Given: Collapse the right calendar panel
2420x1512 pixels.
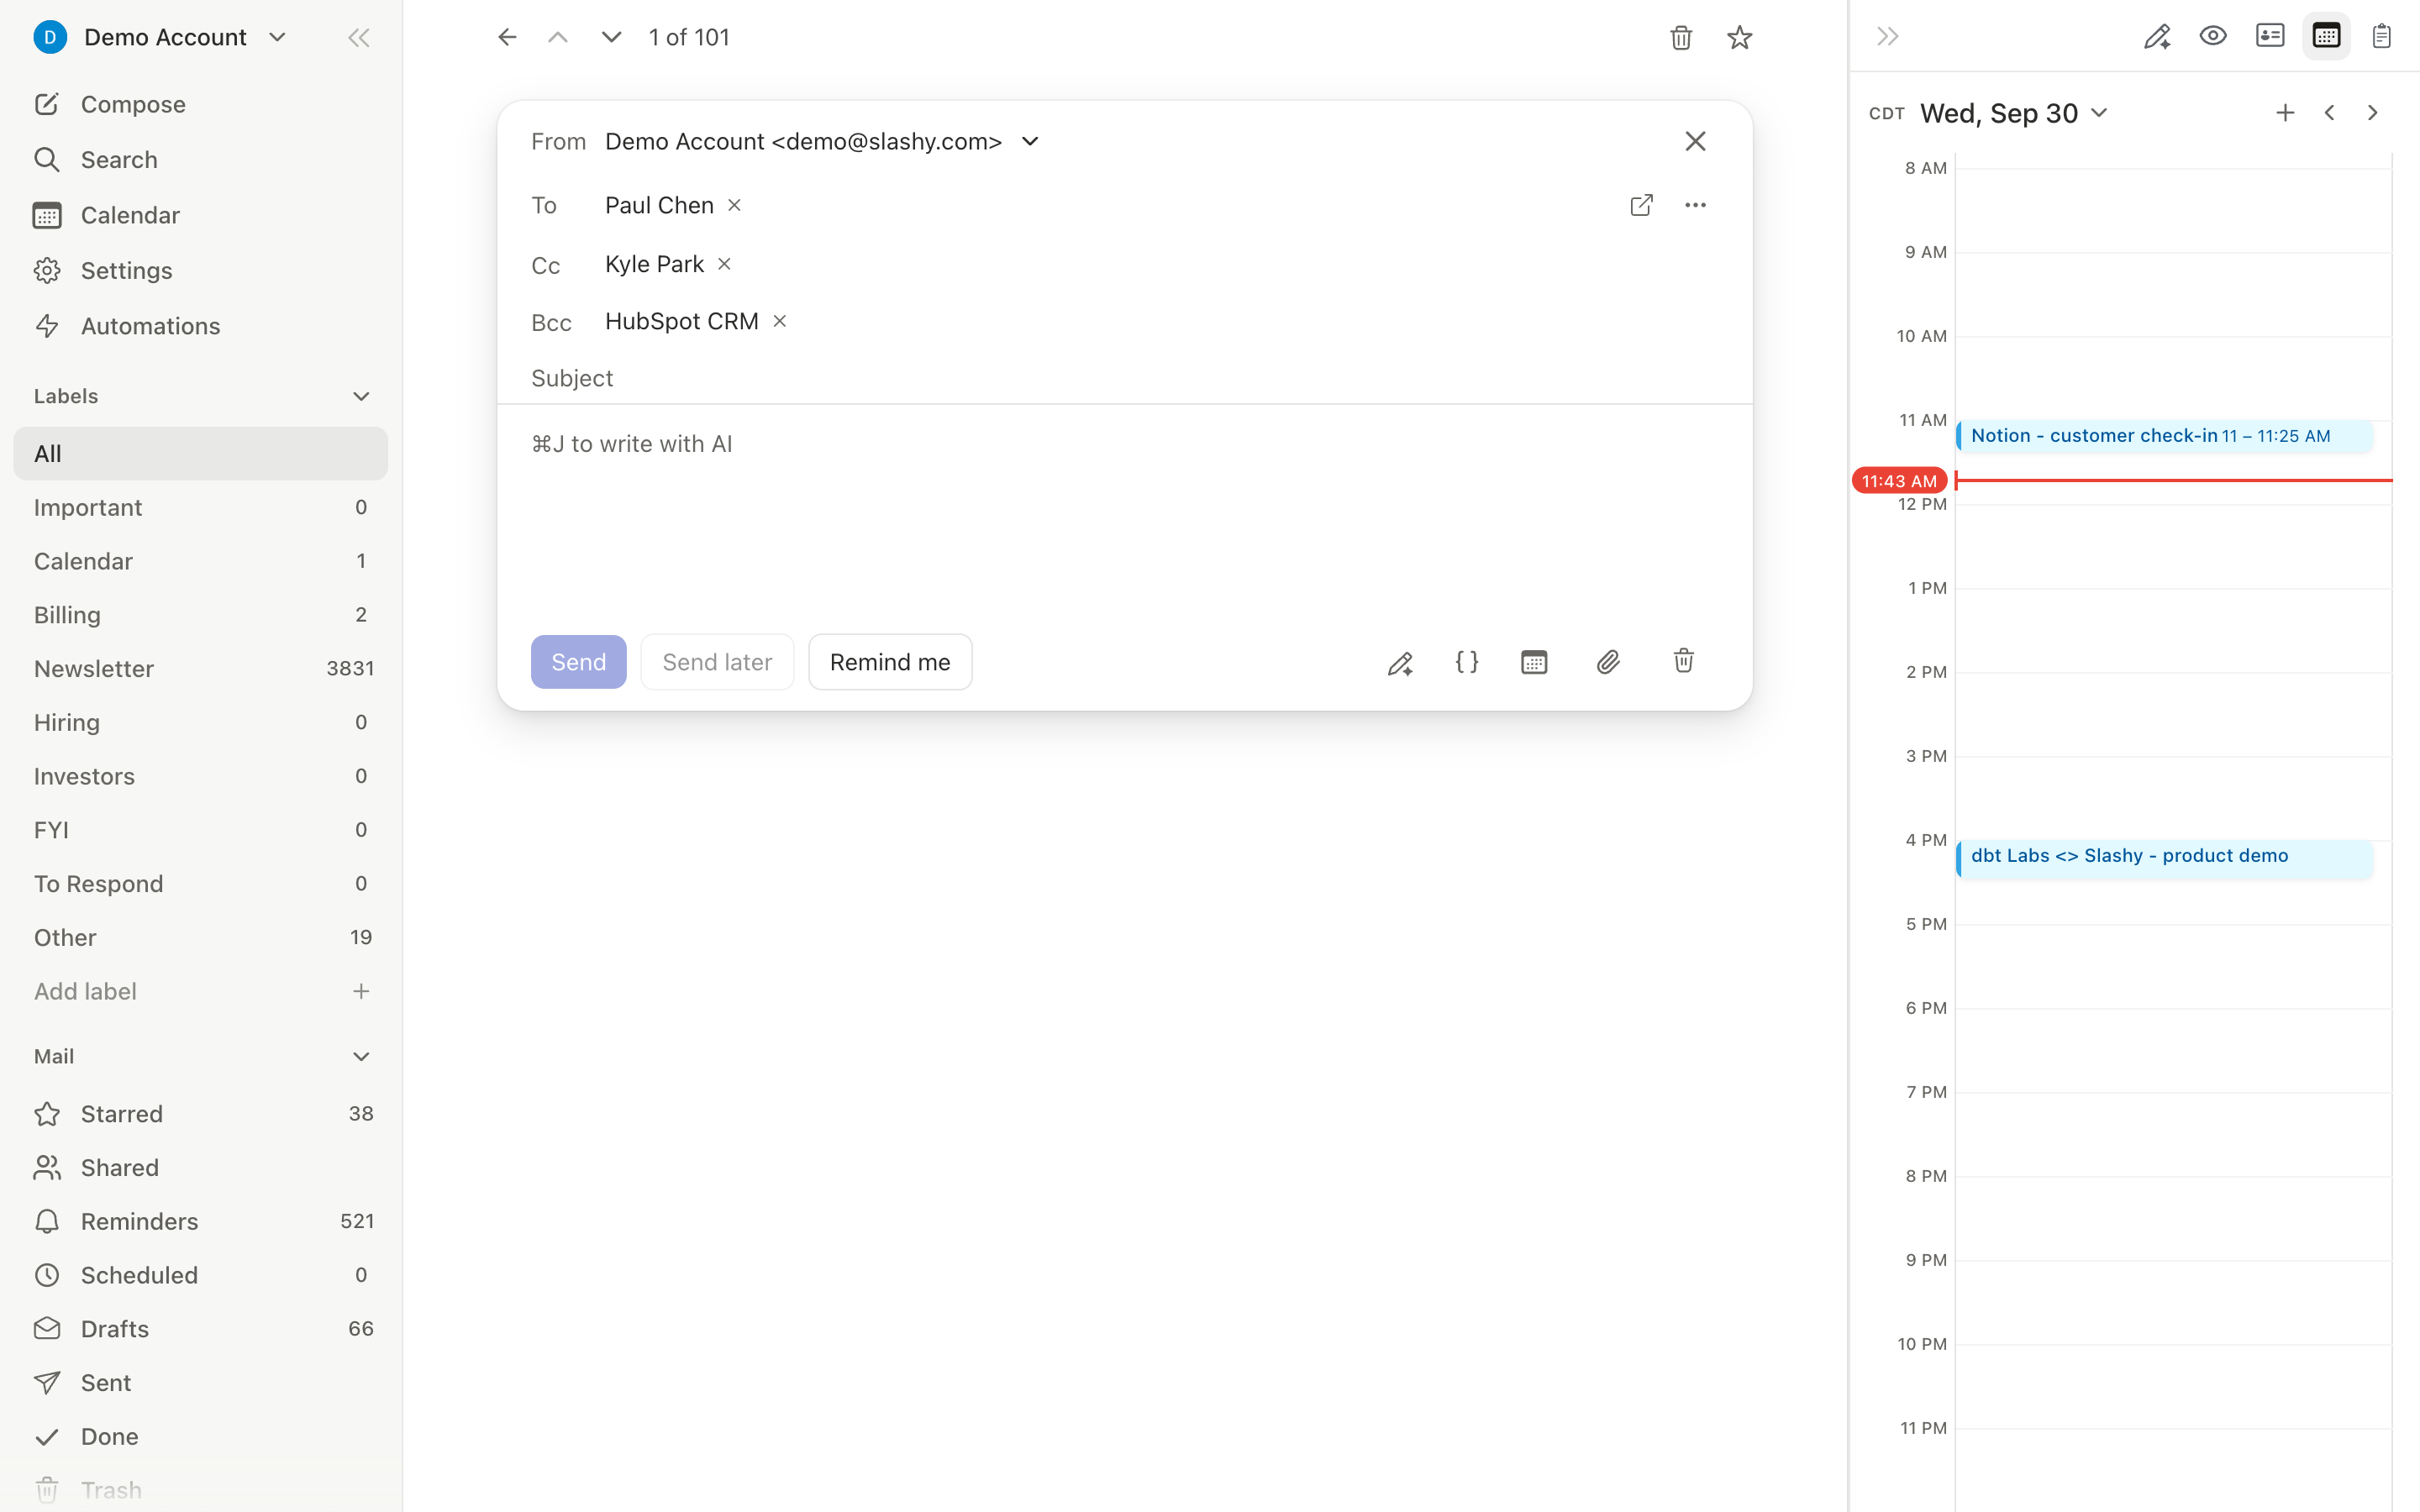Looking at the screenshot, I should (x=1888, y=37).
